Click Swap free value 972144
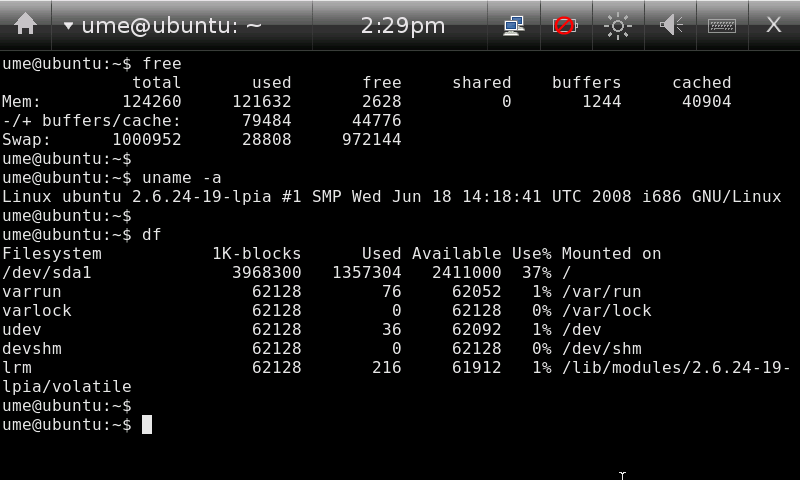The image size is (800, 480). point(372,139)
